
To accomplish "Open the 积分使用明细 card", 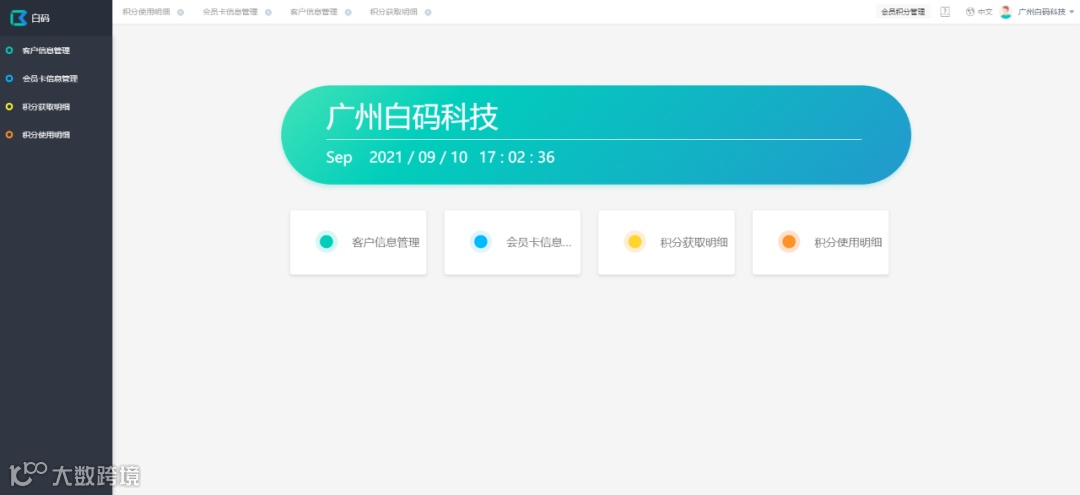I will point(820,242).
